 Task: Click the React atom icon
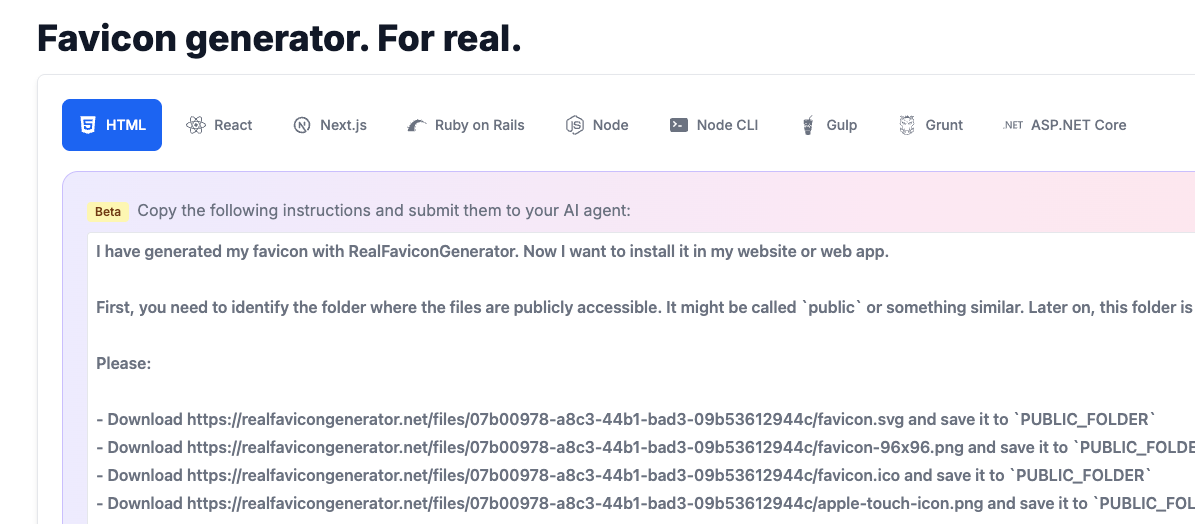[x=196, y=125]
